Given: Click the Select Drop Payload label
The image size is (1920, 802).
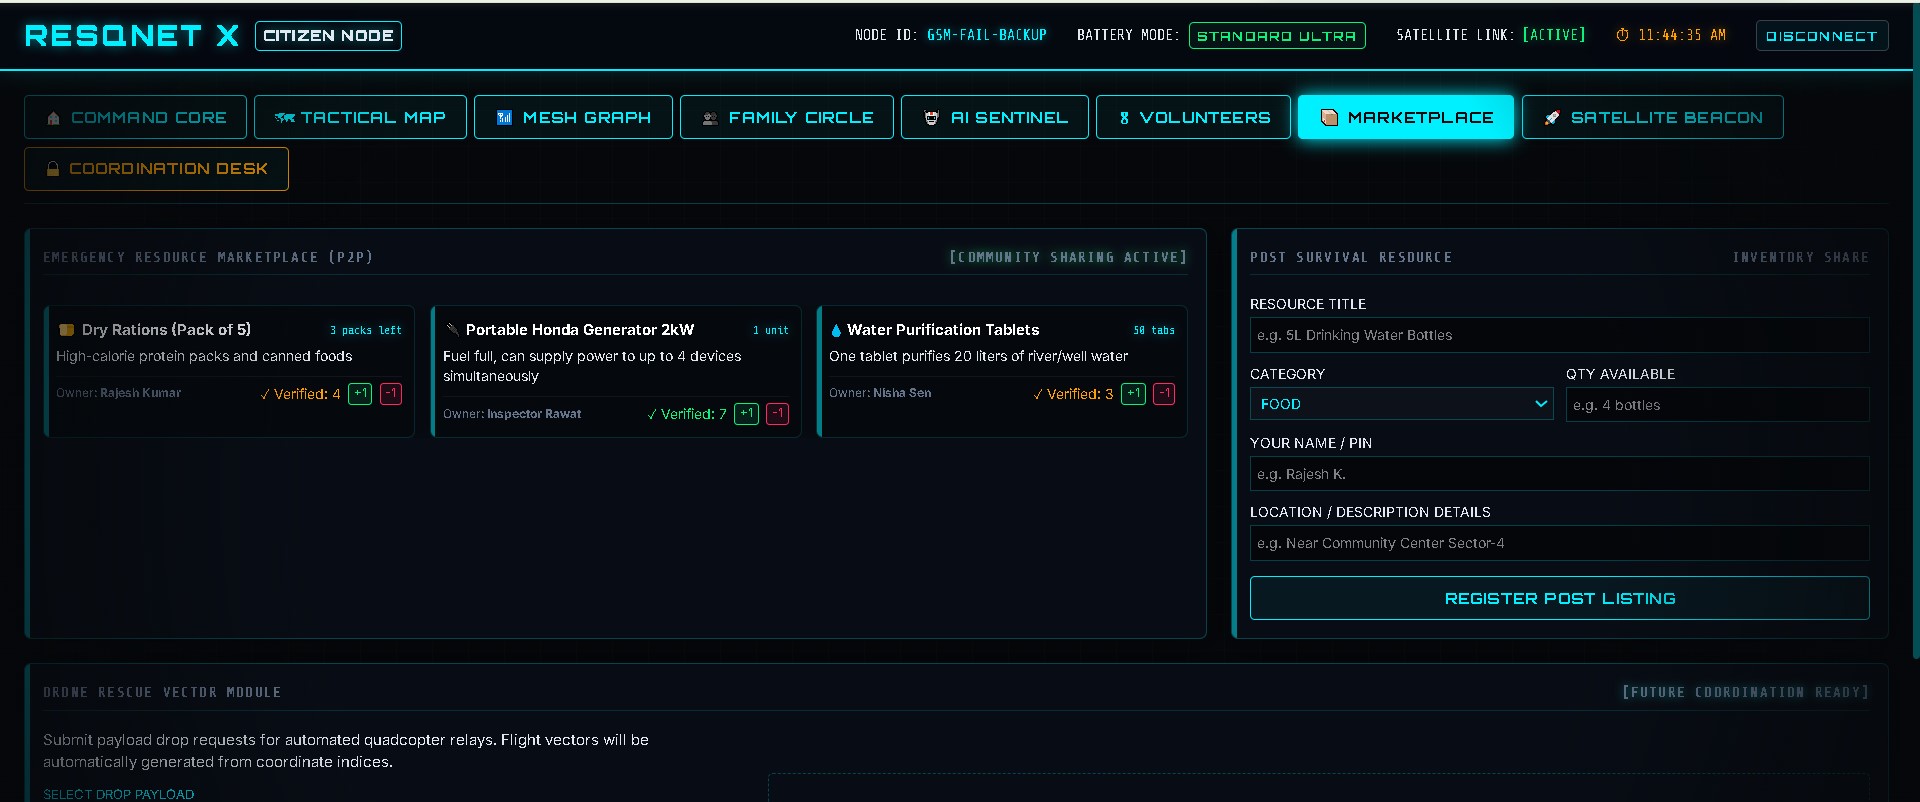Looking at the screenshot, I should [119, 794].
